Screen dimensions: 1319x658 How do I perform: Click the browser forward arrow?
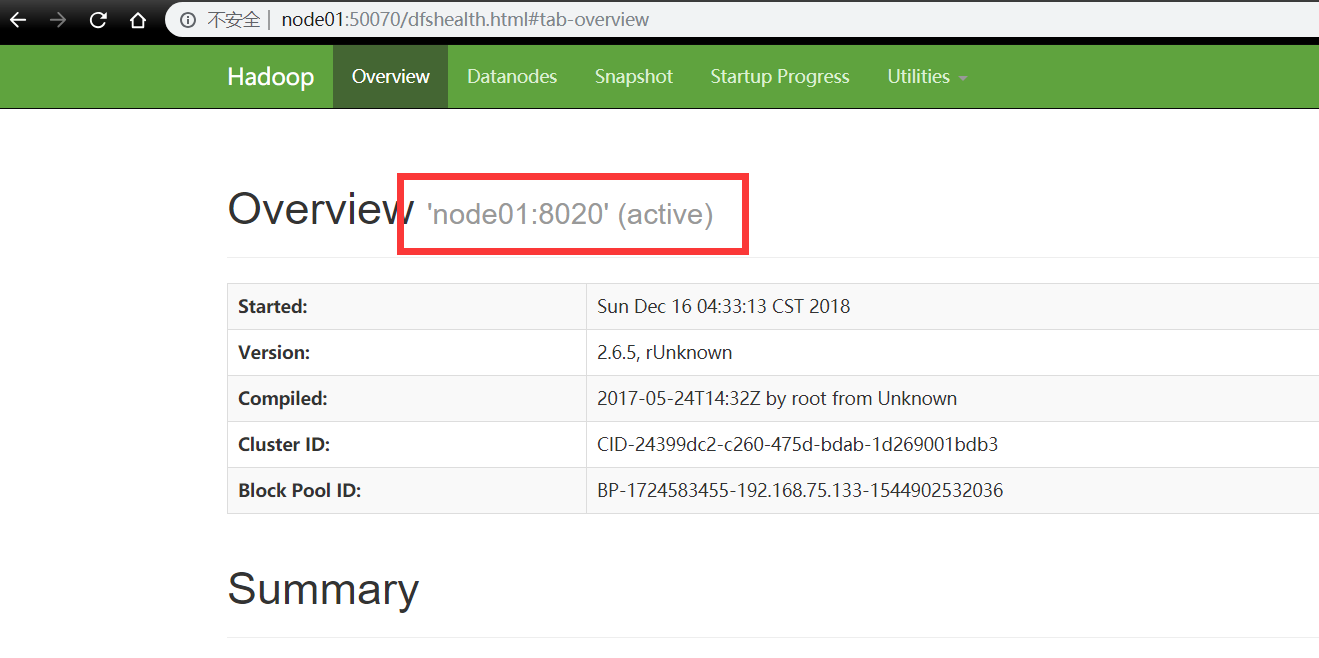click(58, 20)
